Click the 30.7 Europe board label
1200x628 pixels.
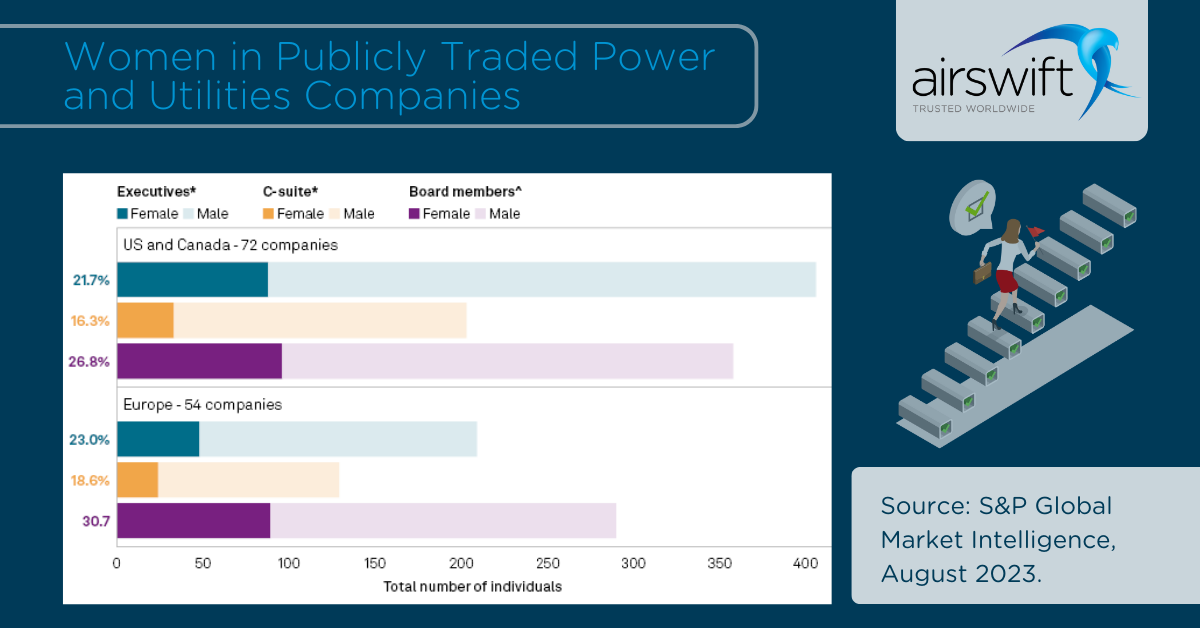pyautogui.click(x=93, y=520)
